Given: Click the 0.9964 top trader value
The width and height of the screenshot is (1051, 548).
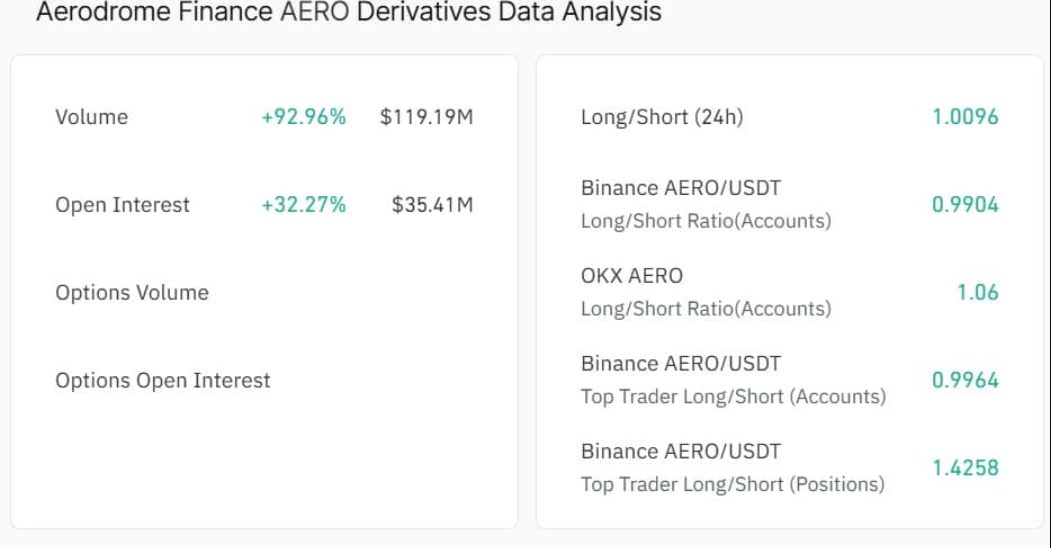Looking at the screenshot, I should 965,381.
